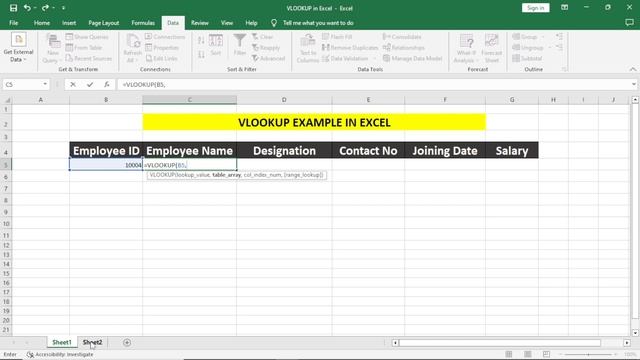Open the Page Layout tab

pyautogui.click(x=104, y=23)
